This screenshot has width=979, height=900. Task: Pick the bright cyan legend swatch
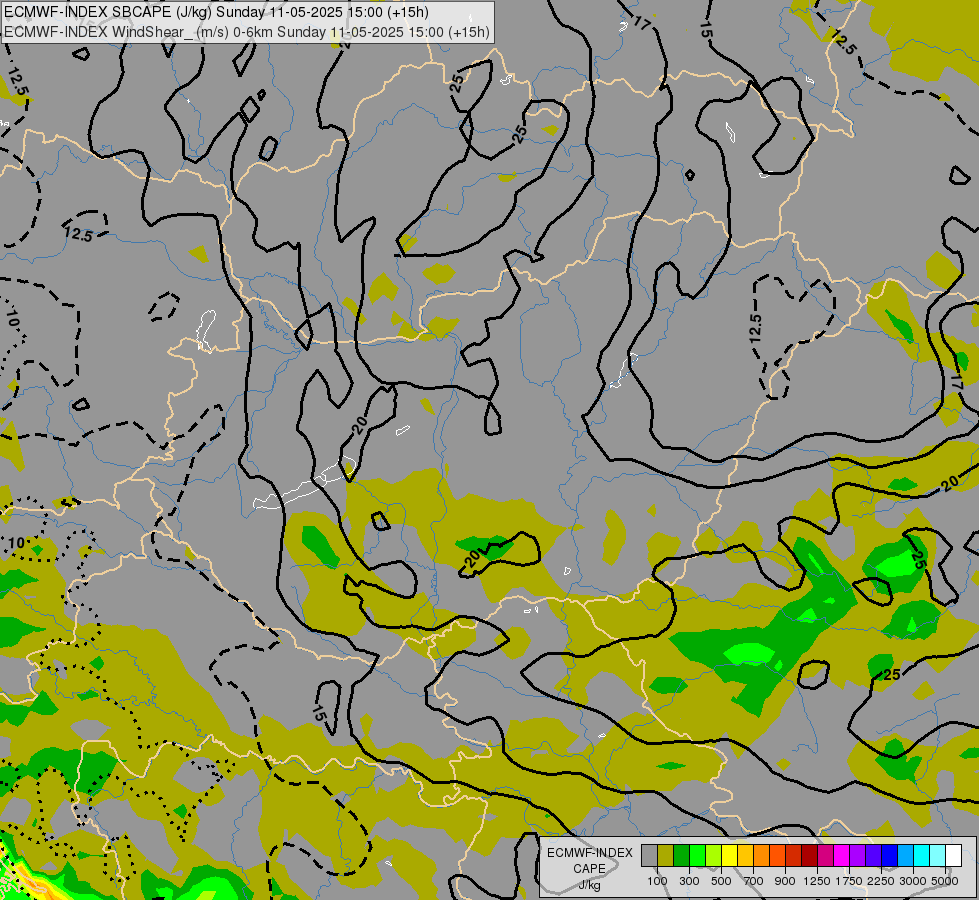[x=921, y=856]
